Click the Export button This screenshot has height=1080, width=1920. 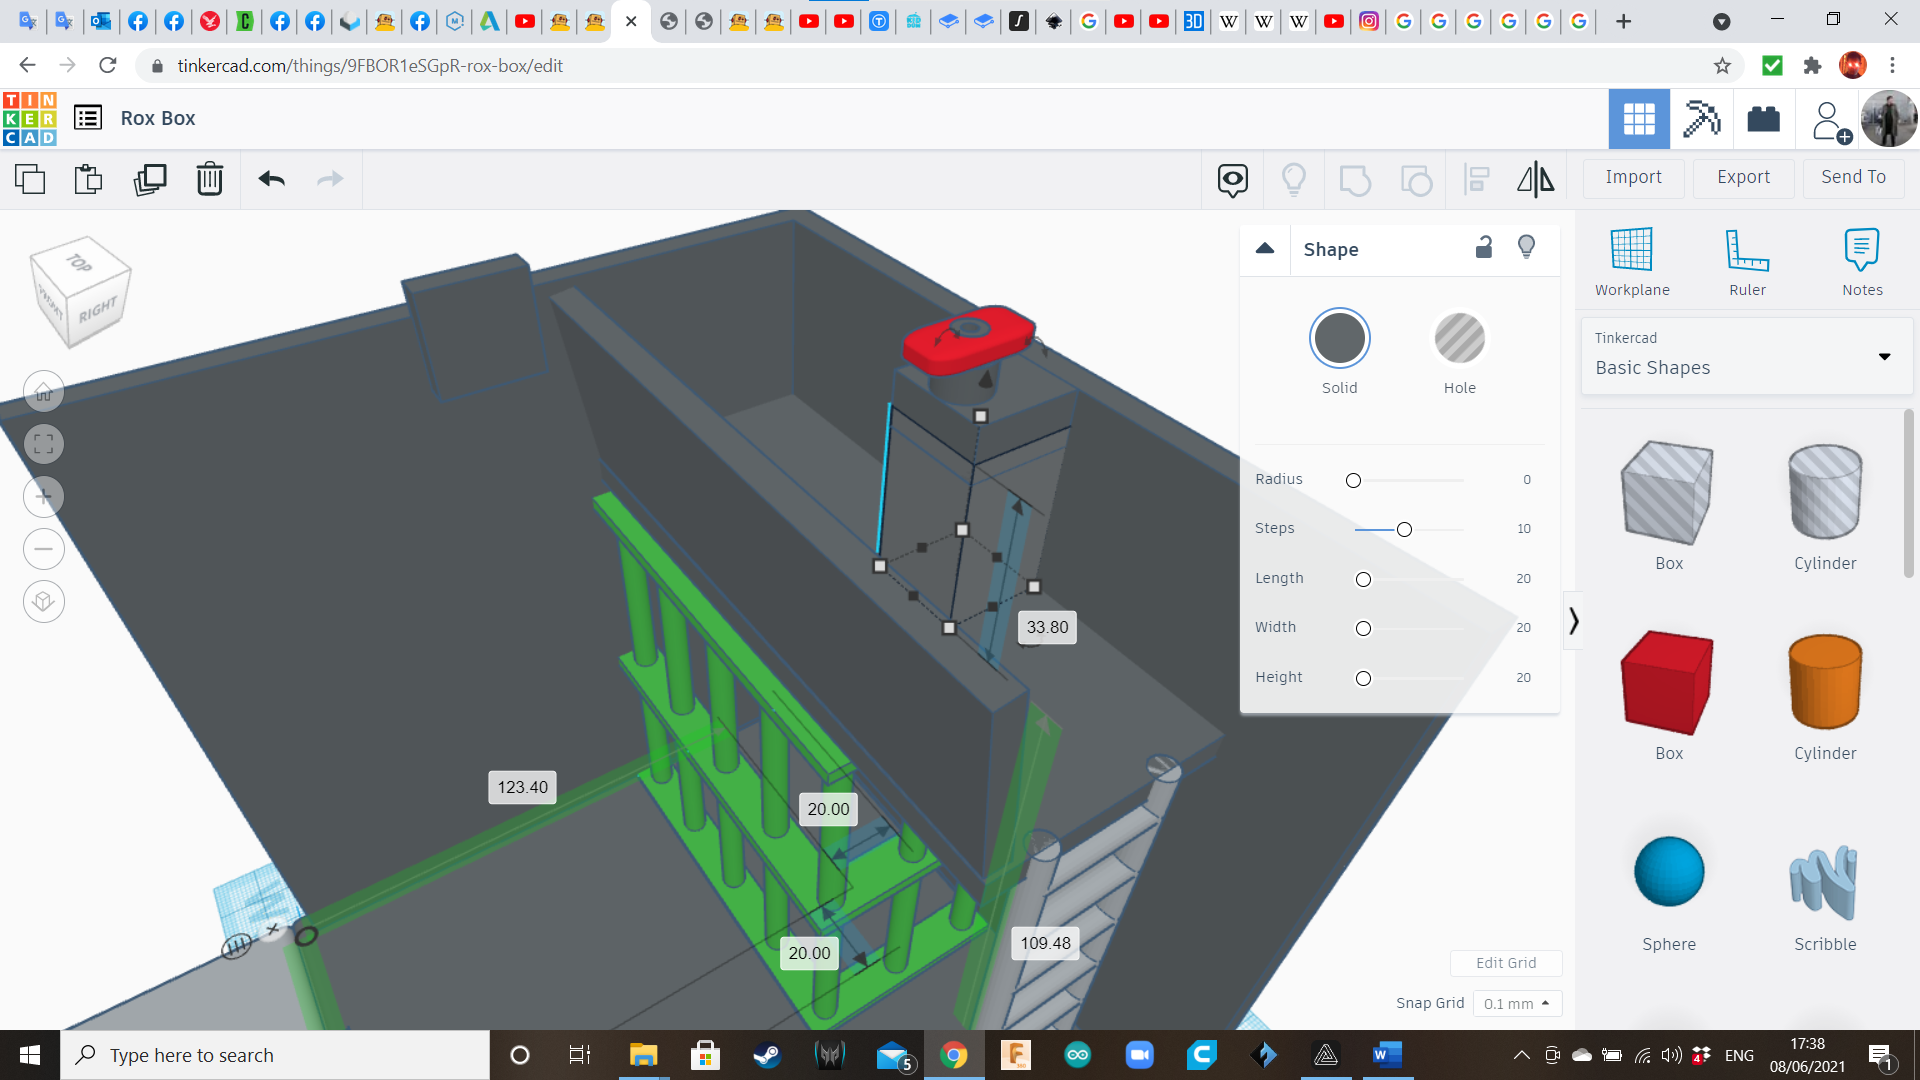[1743, 177]
